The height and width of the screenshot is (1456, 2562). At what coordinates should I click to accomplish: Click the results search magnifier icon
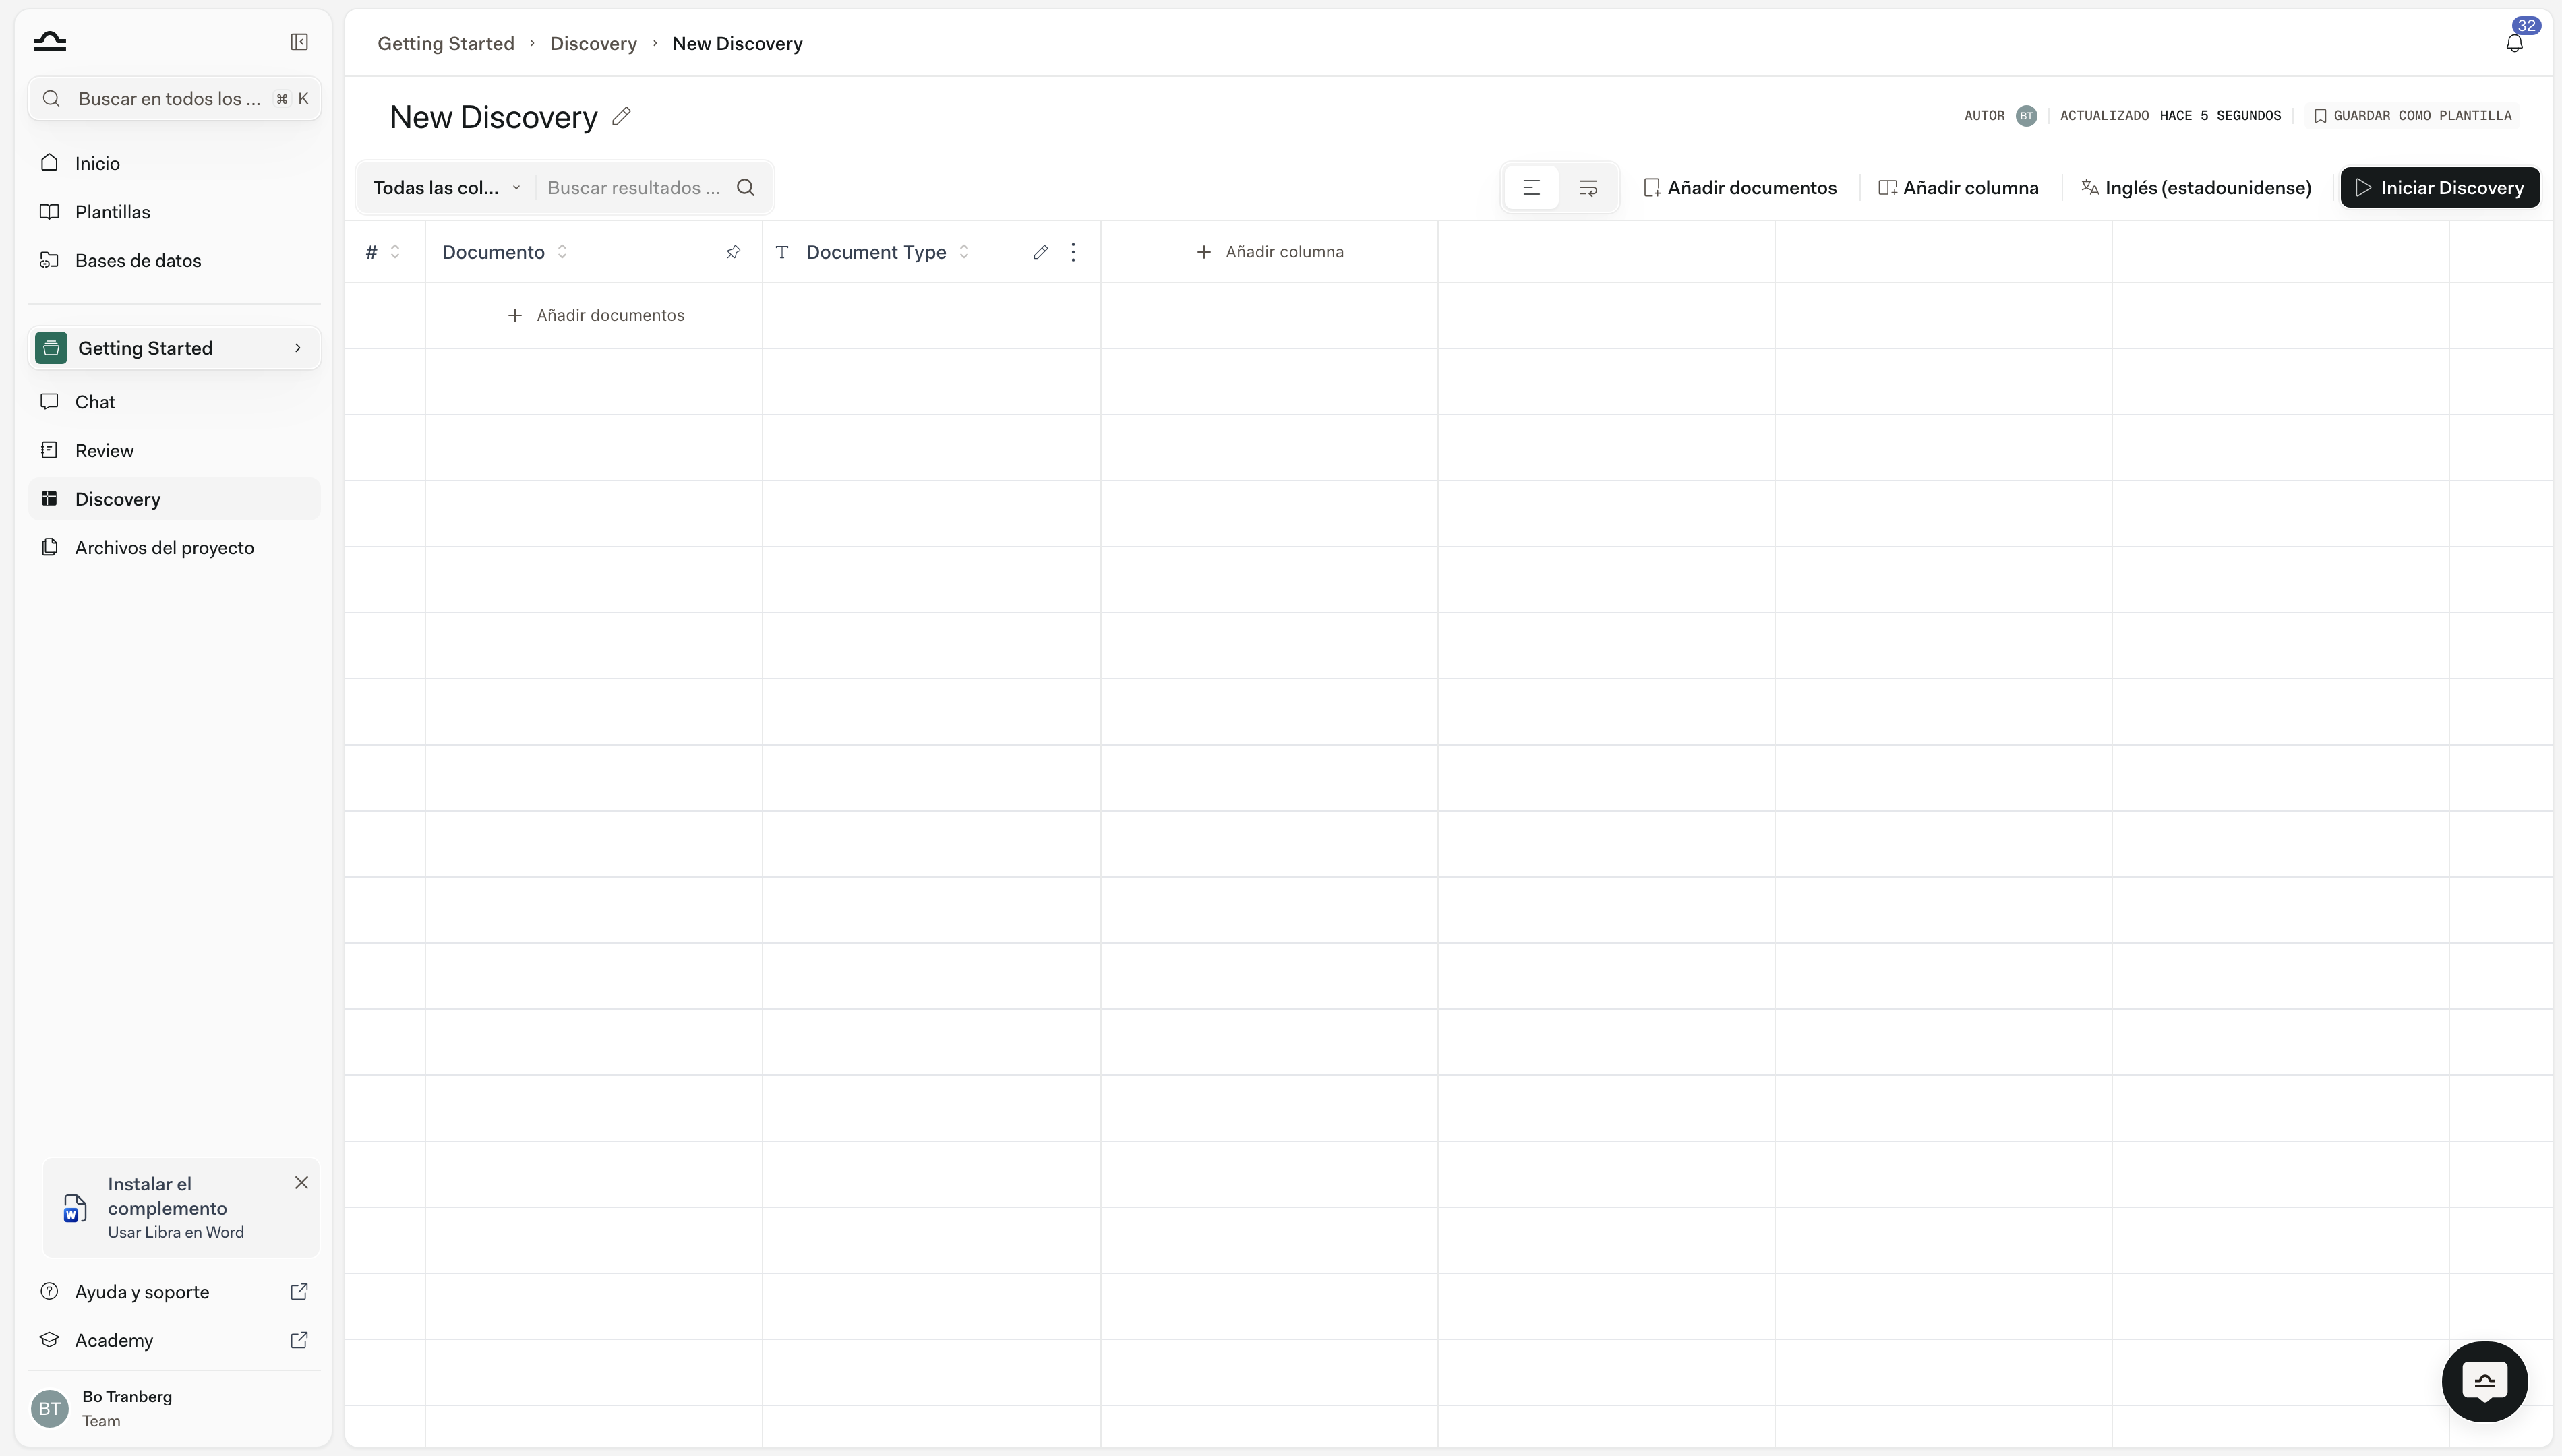(746, 188)
